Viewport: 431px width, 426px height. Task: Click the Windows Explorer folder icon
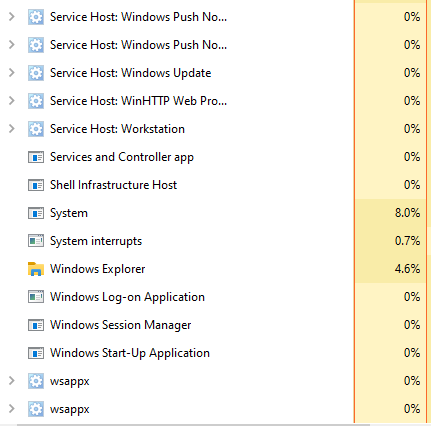coord(36,269)
